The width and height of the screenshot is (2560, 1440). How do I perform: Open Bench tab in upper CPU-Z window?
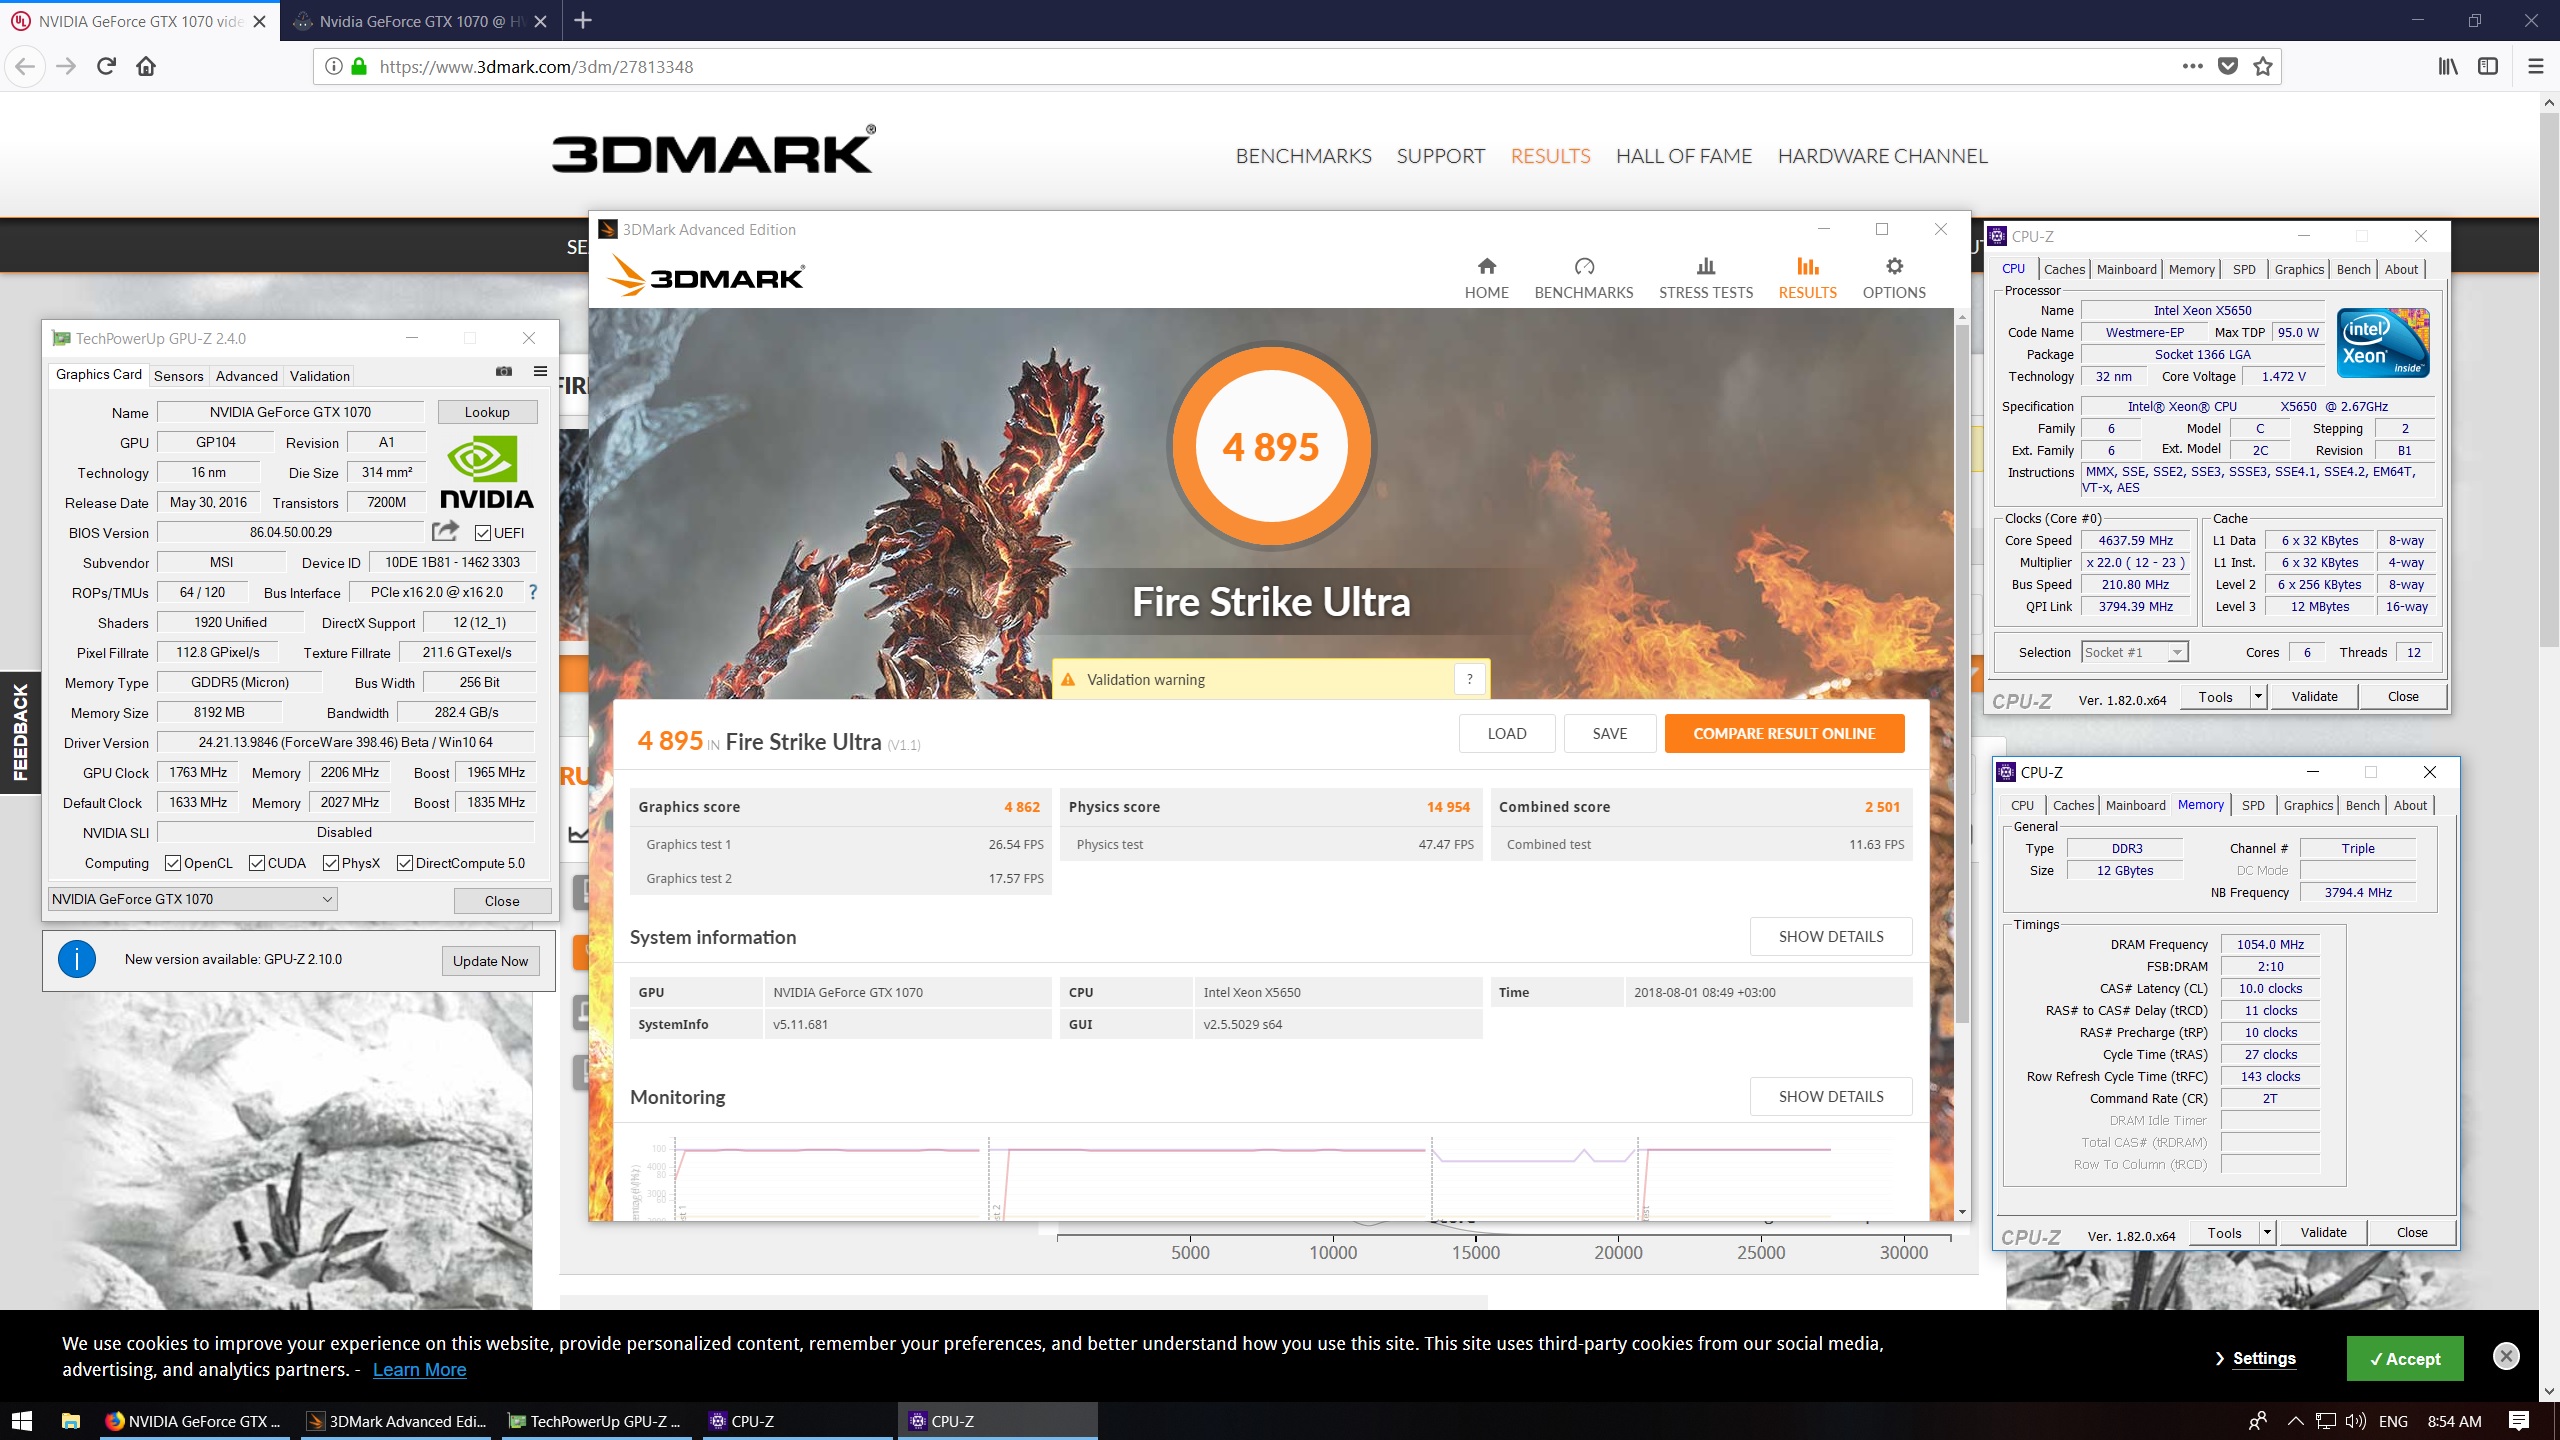[2353, 269]
